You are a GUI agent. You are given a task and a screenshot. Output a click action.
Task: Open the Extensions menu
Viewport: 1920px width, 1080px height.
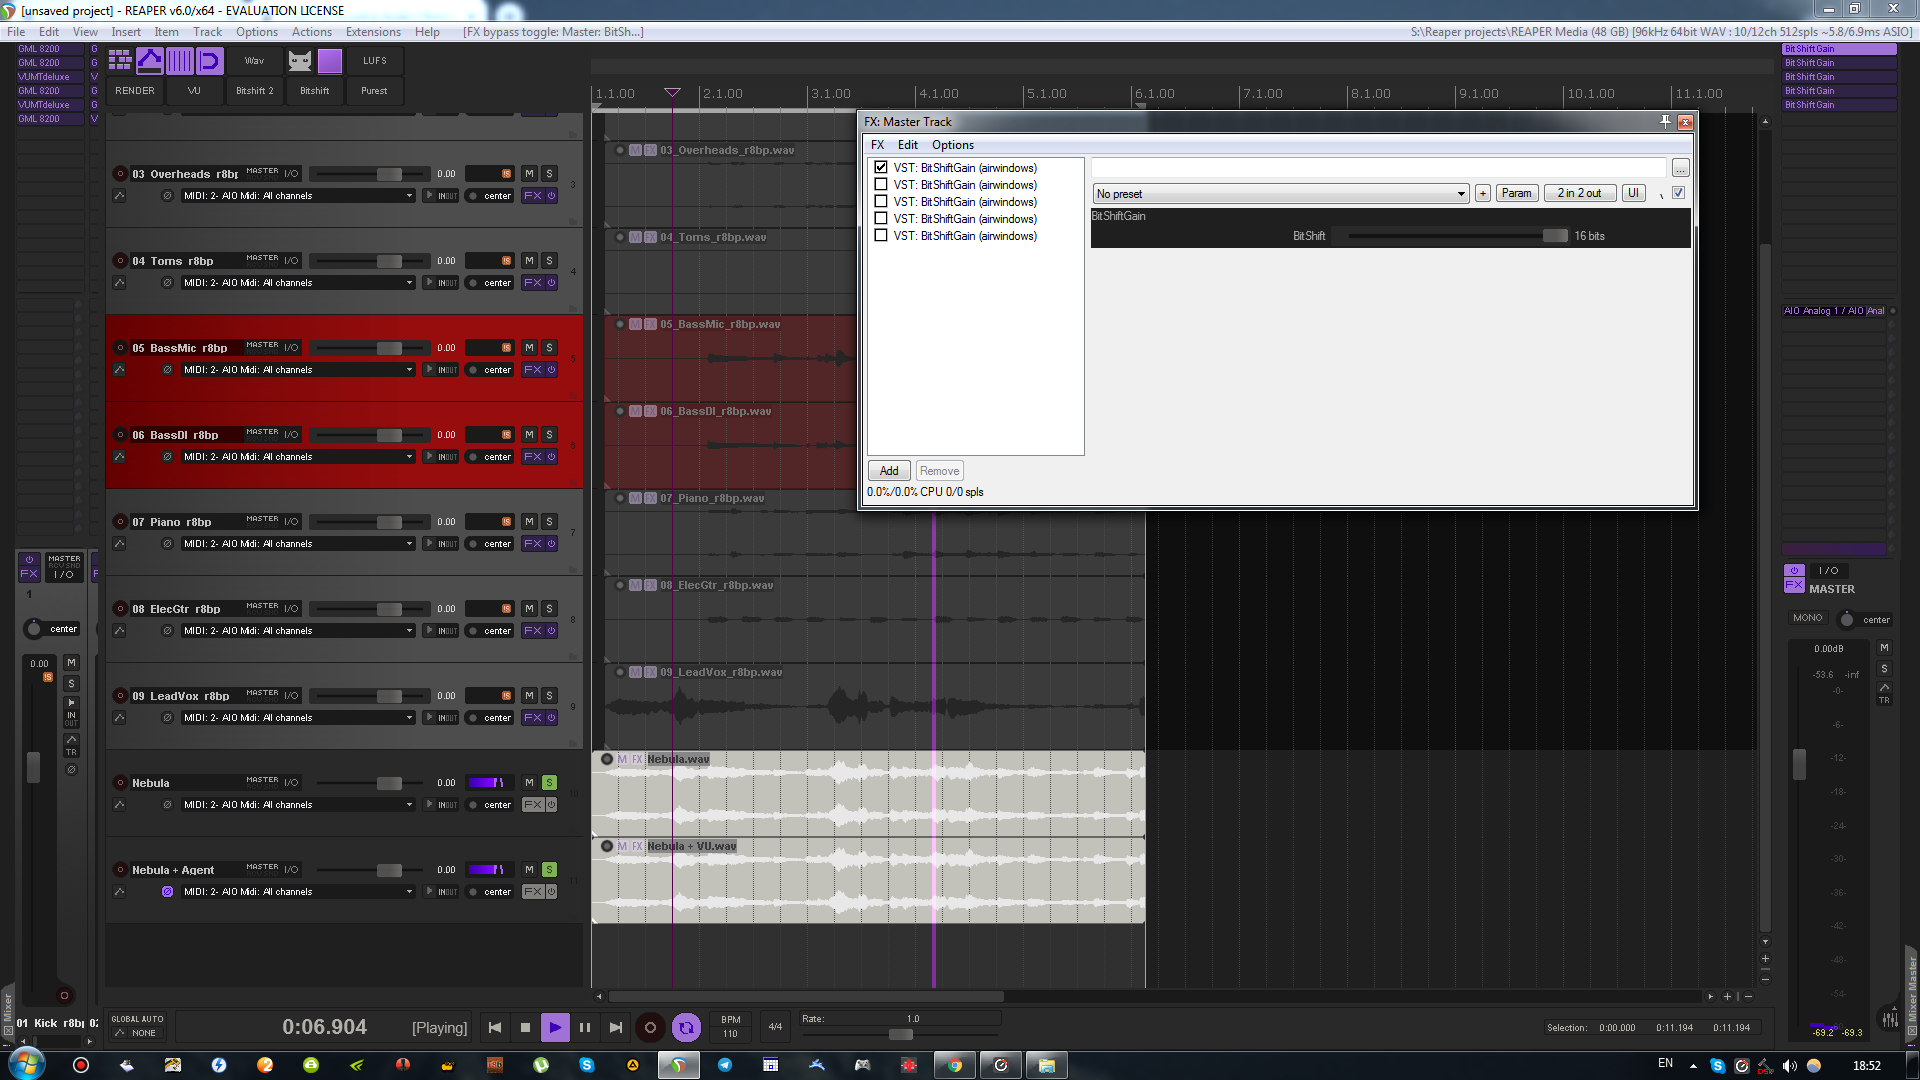point(373,32)
